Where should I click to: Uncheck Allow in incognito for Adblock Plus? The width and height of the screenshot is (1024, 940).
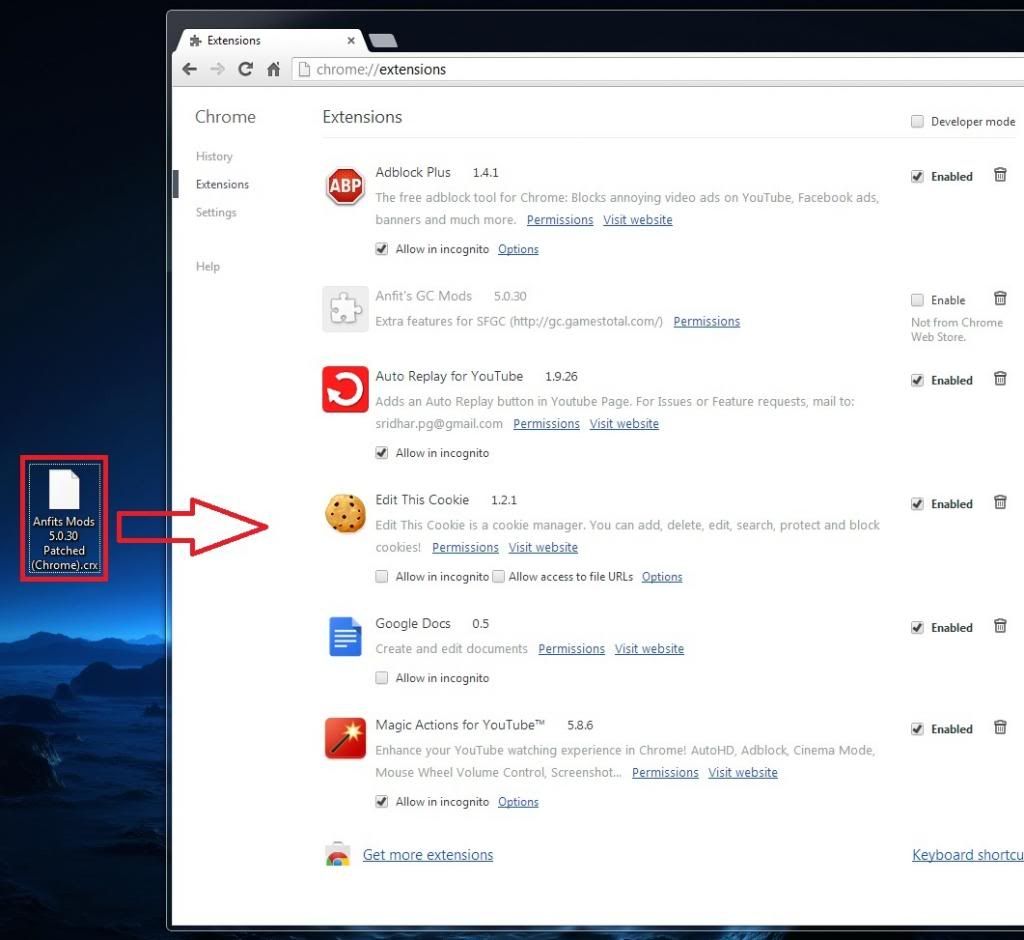tap(381, 249)
